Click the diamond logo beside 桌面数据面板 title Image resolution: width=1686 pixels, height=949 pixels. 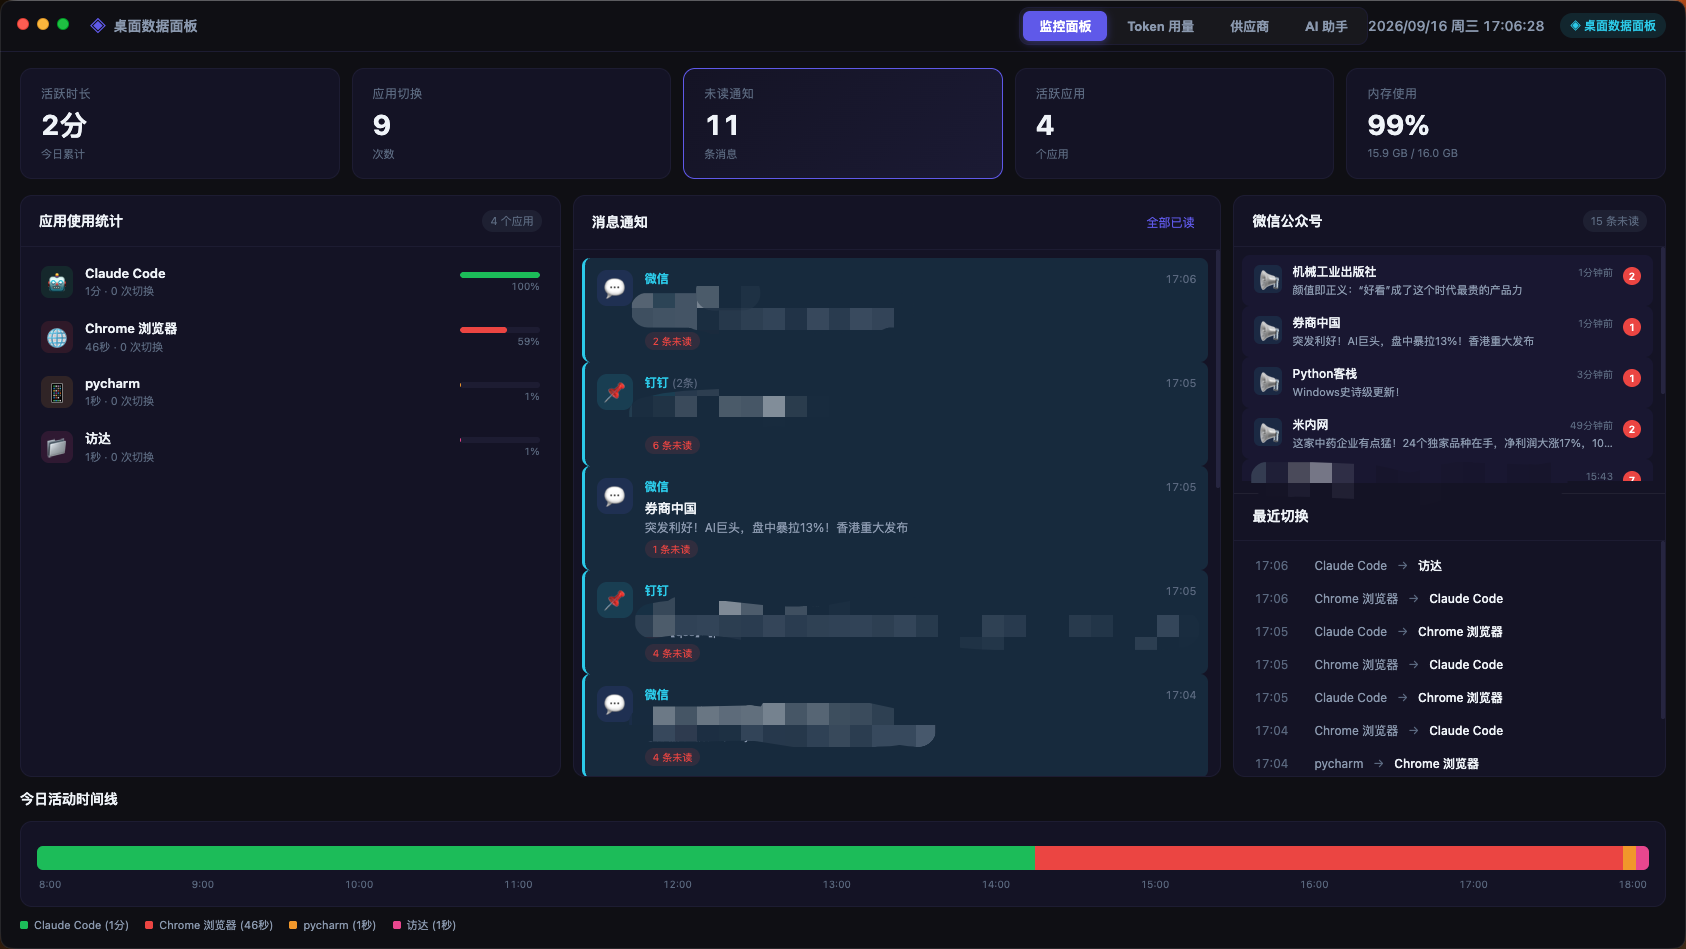point(98,26)
